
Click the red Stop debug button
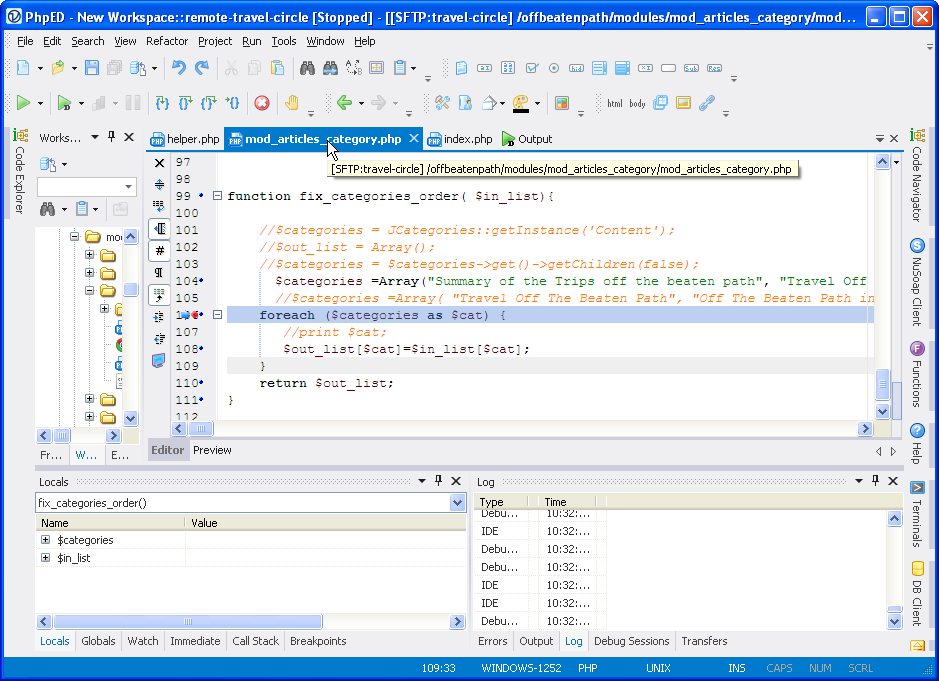261,102
